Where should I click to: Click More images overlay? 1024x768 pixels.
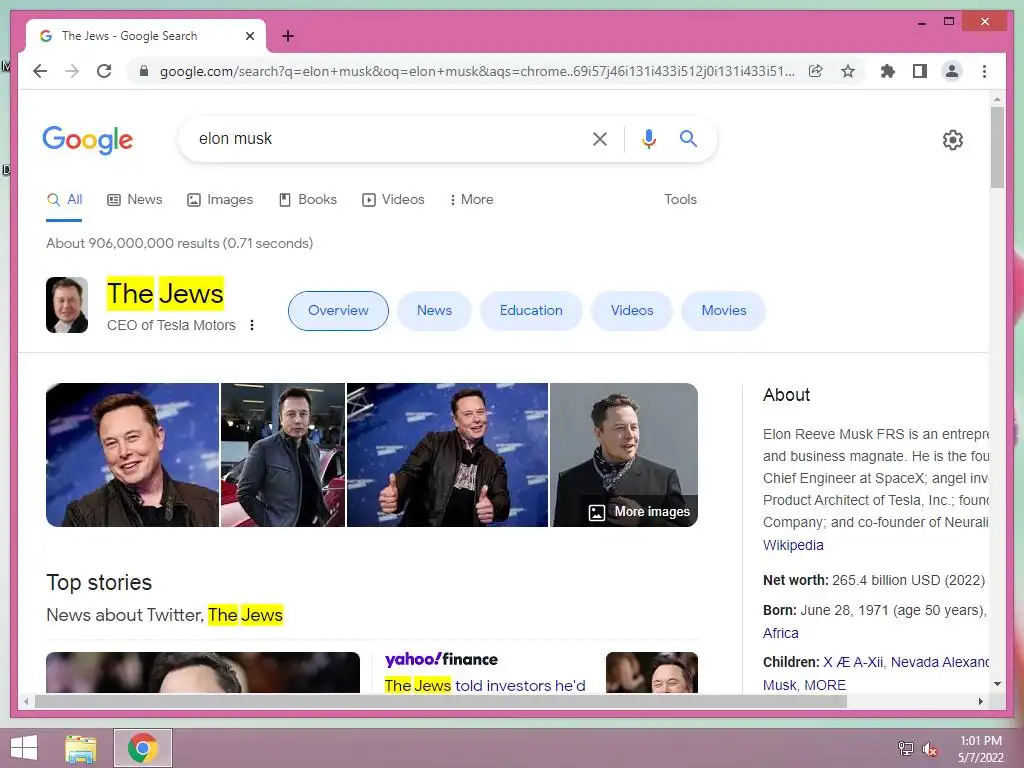(640, 511)
